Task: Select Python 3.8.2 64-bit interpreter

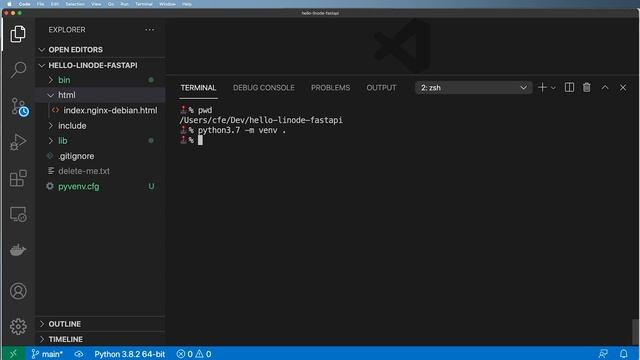Action: click(x=129, y=354)
